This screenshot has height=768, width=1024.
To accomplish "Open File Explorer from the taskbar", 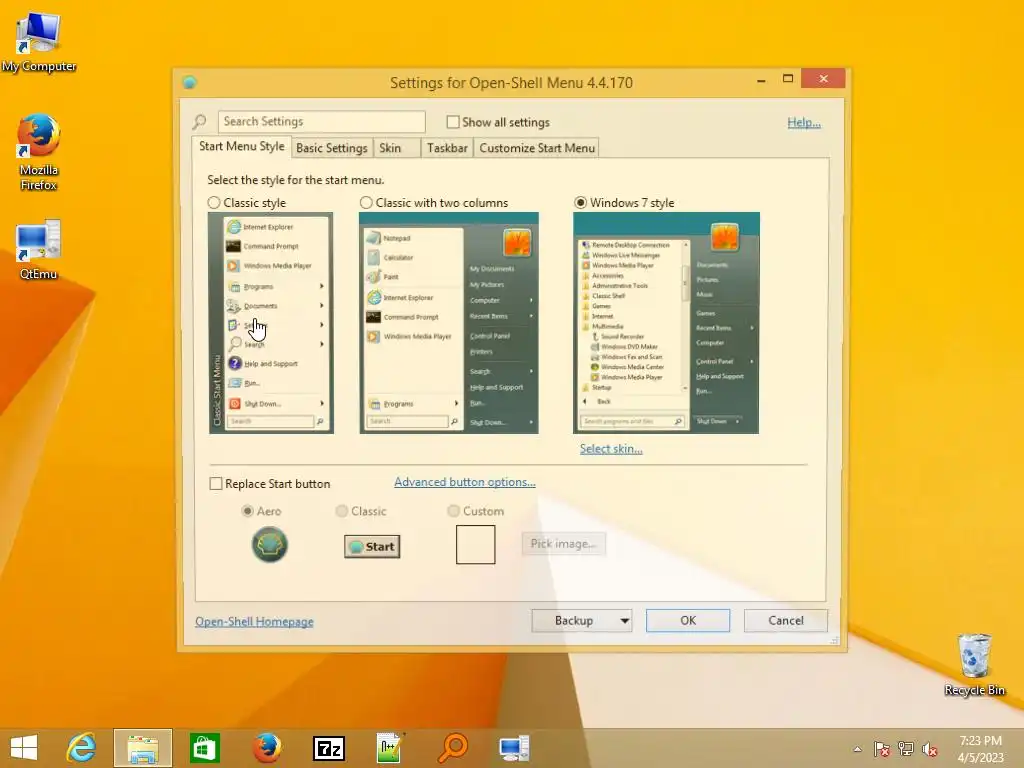I will tap(143, 748).
